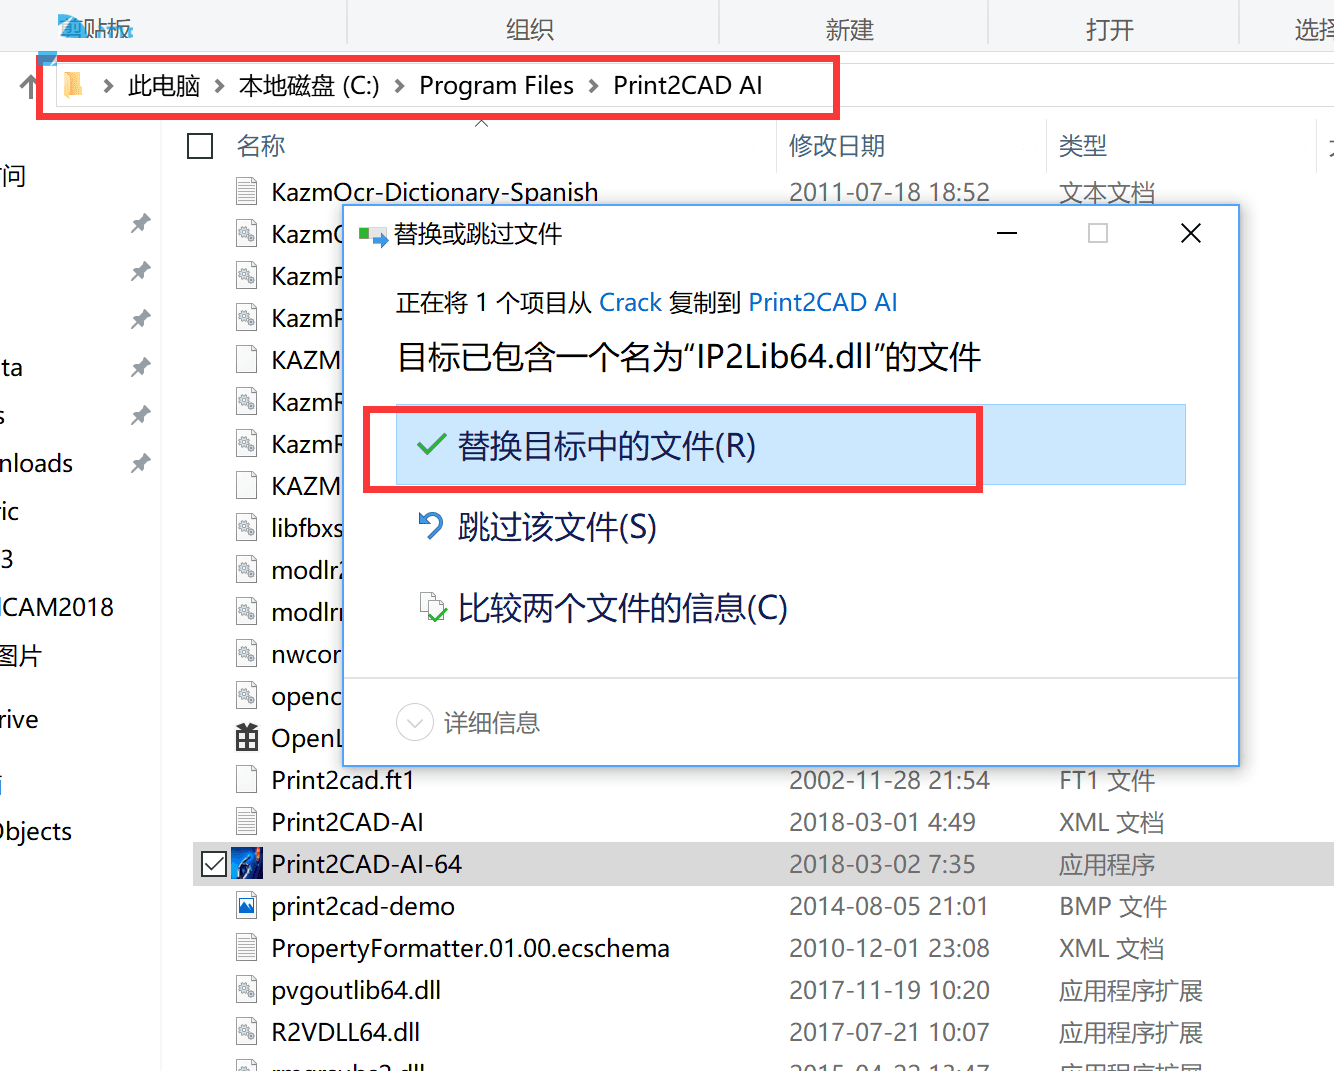Screen dimensions: 1334x1071
Task: Go up one folder level with the arrow
Action: tap(28, 86)
